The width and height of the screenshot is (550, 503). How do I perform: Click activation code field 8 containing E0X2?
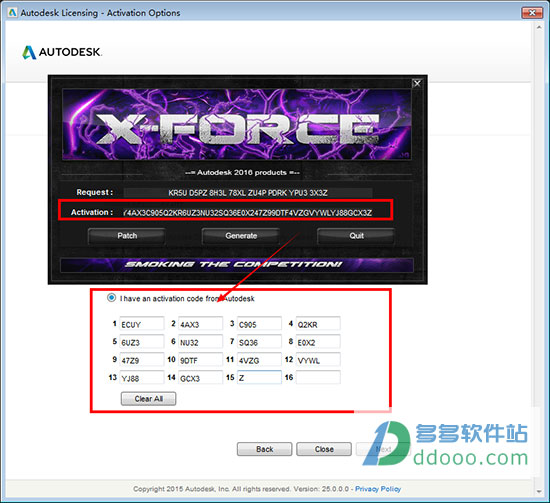coord(318,342)
